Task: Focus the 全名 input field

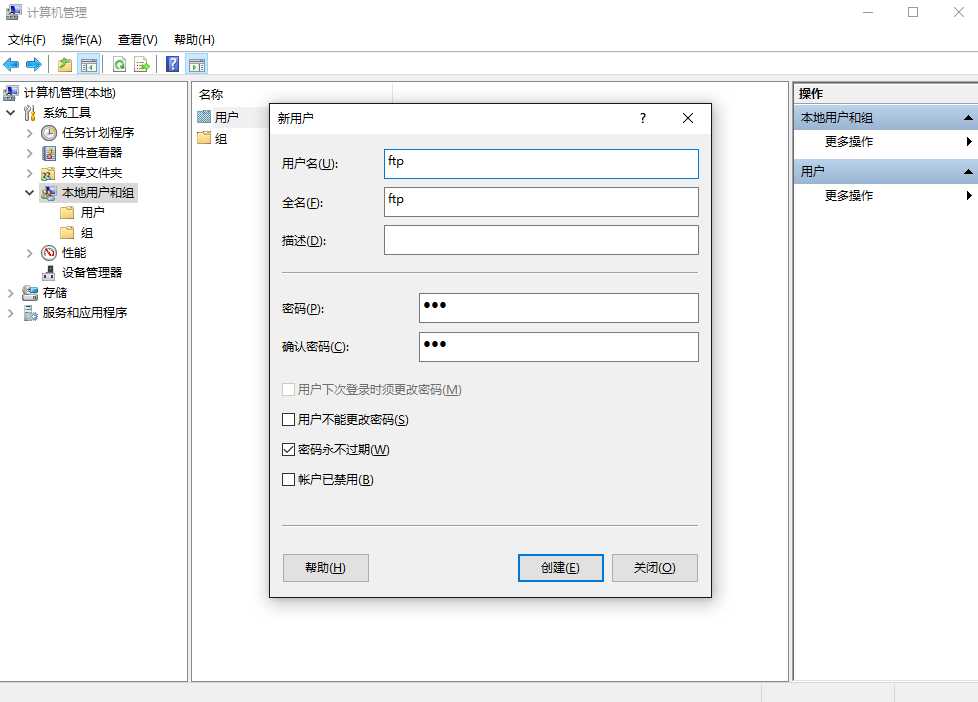Action: point(541,202)
